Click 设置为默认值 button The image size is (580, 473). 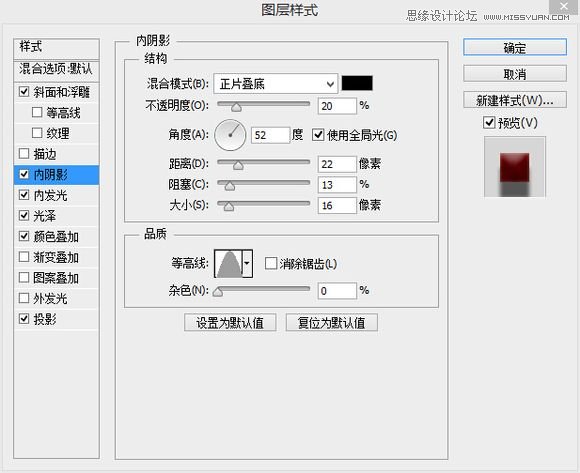(x=230, y=323)
